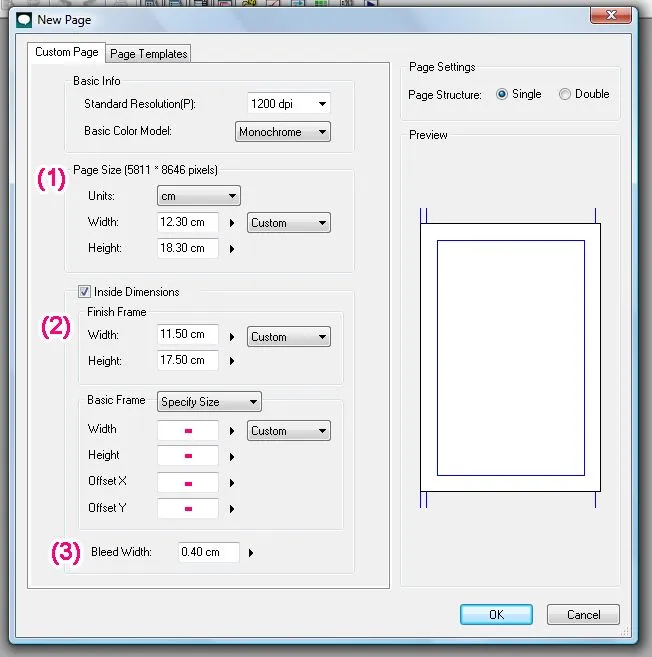The height and width of the screenshot is (657, 652).
Task: Expand the Units cm dropdown
Action: tap(198, 196)
